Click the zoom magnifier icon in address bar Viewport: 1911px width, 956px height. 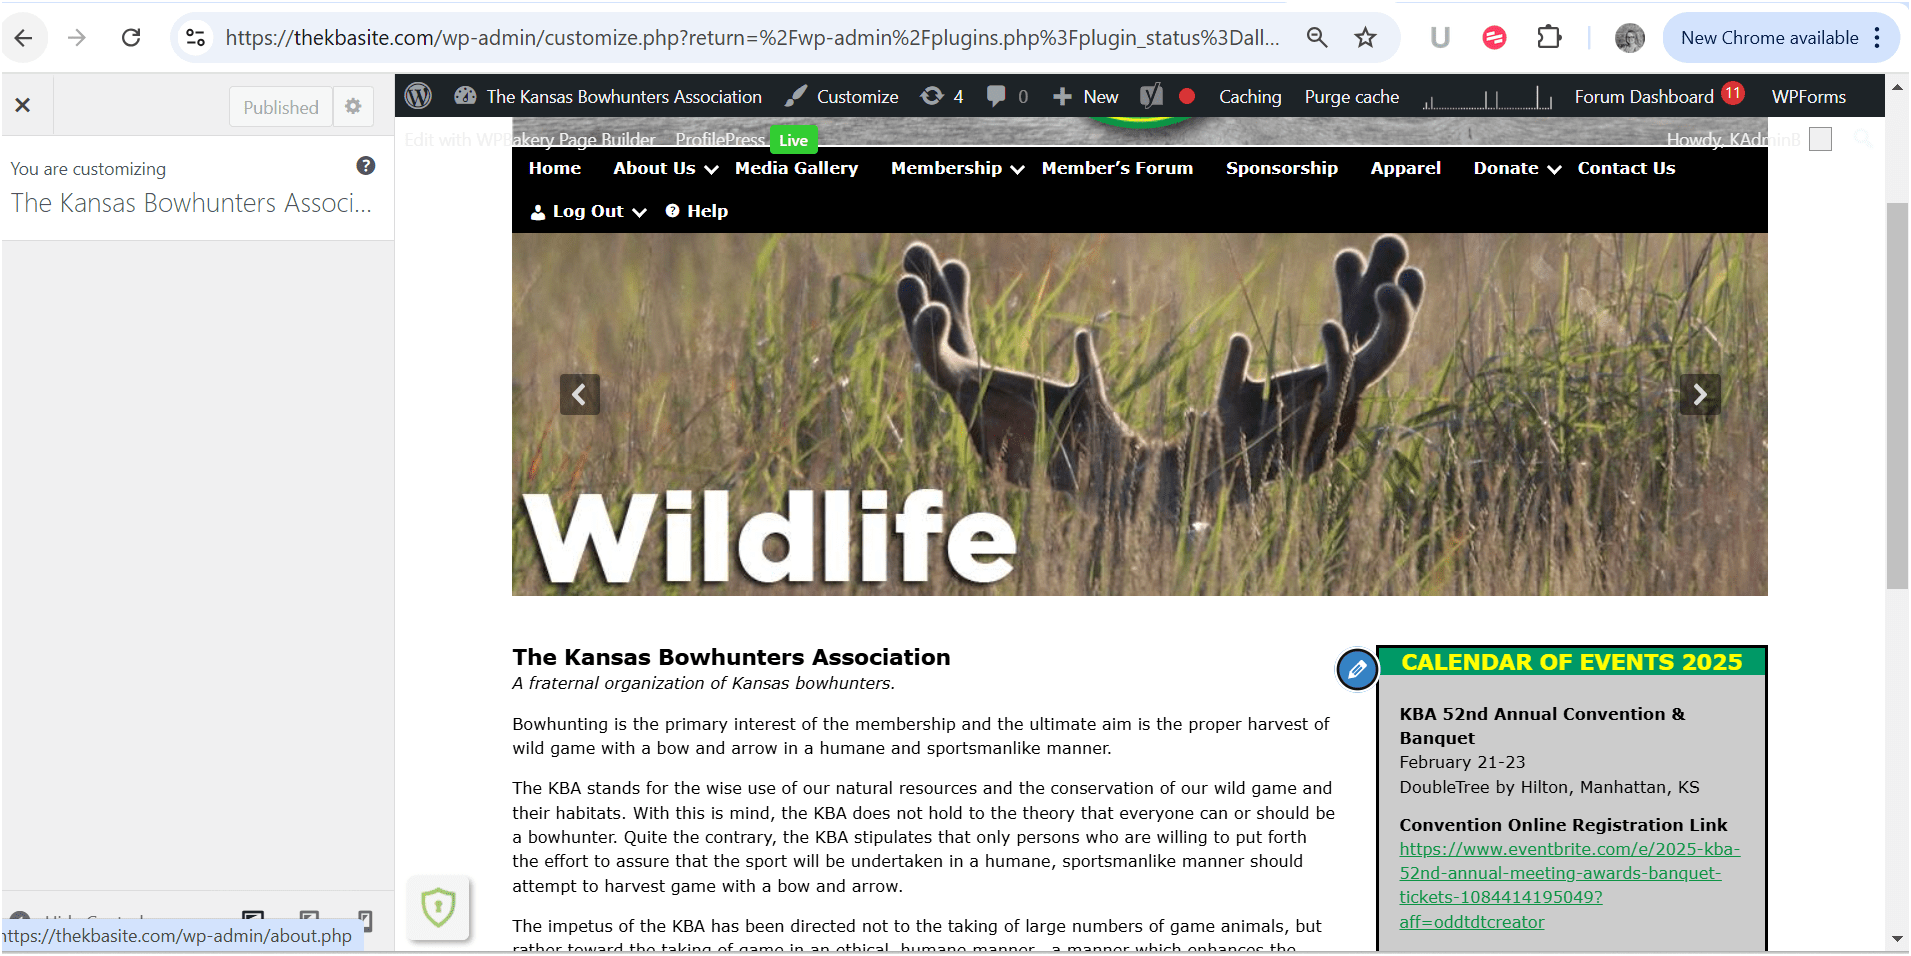coord(1317,38)
